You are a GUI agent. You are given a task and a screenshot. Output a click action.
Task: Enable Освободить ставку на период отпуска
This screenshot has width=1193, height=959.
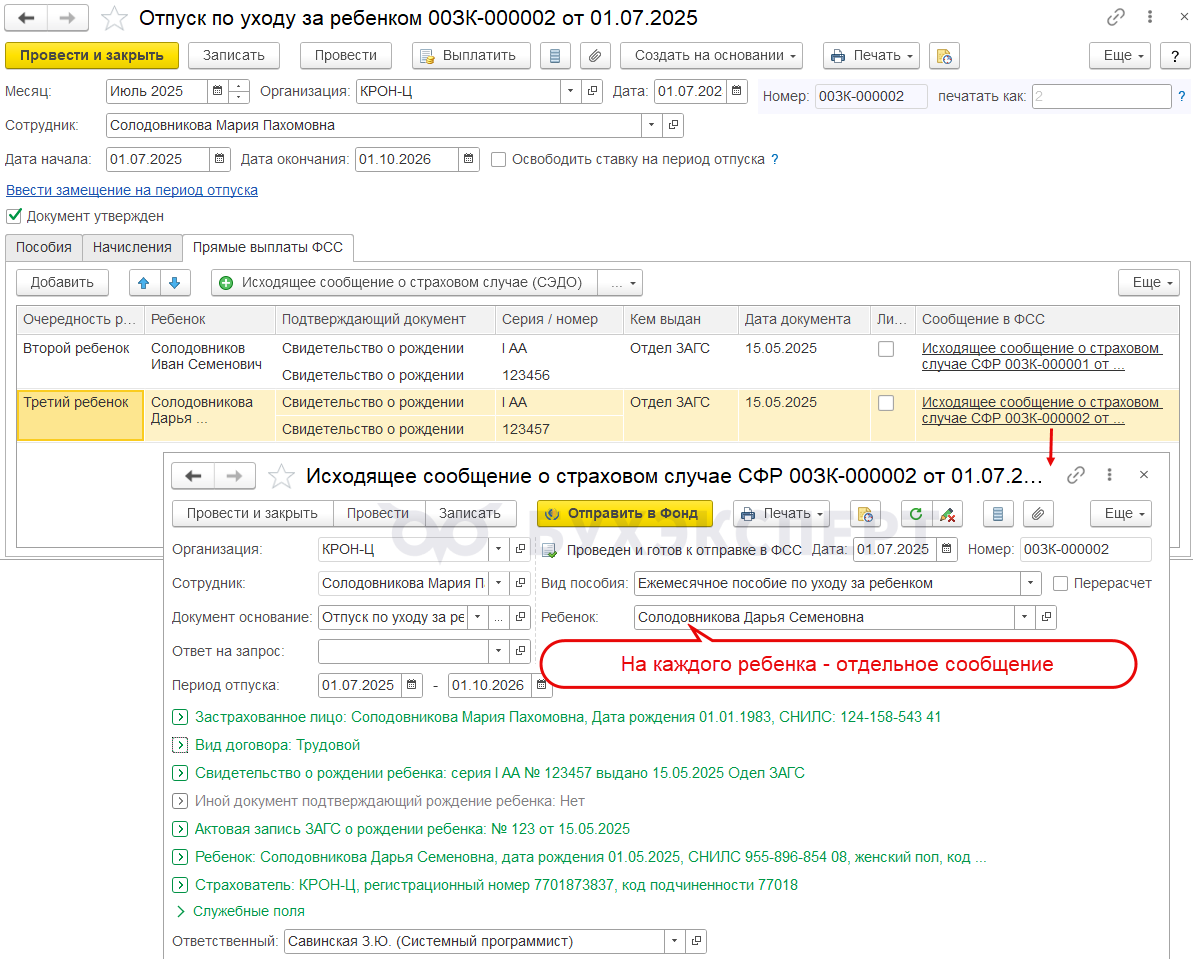point(499,159)
